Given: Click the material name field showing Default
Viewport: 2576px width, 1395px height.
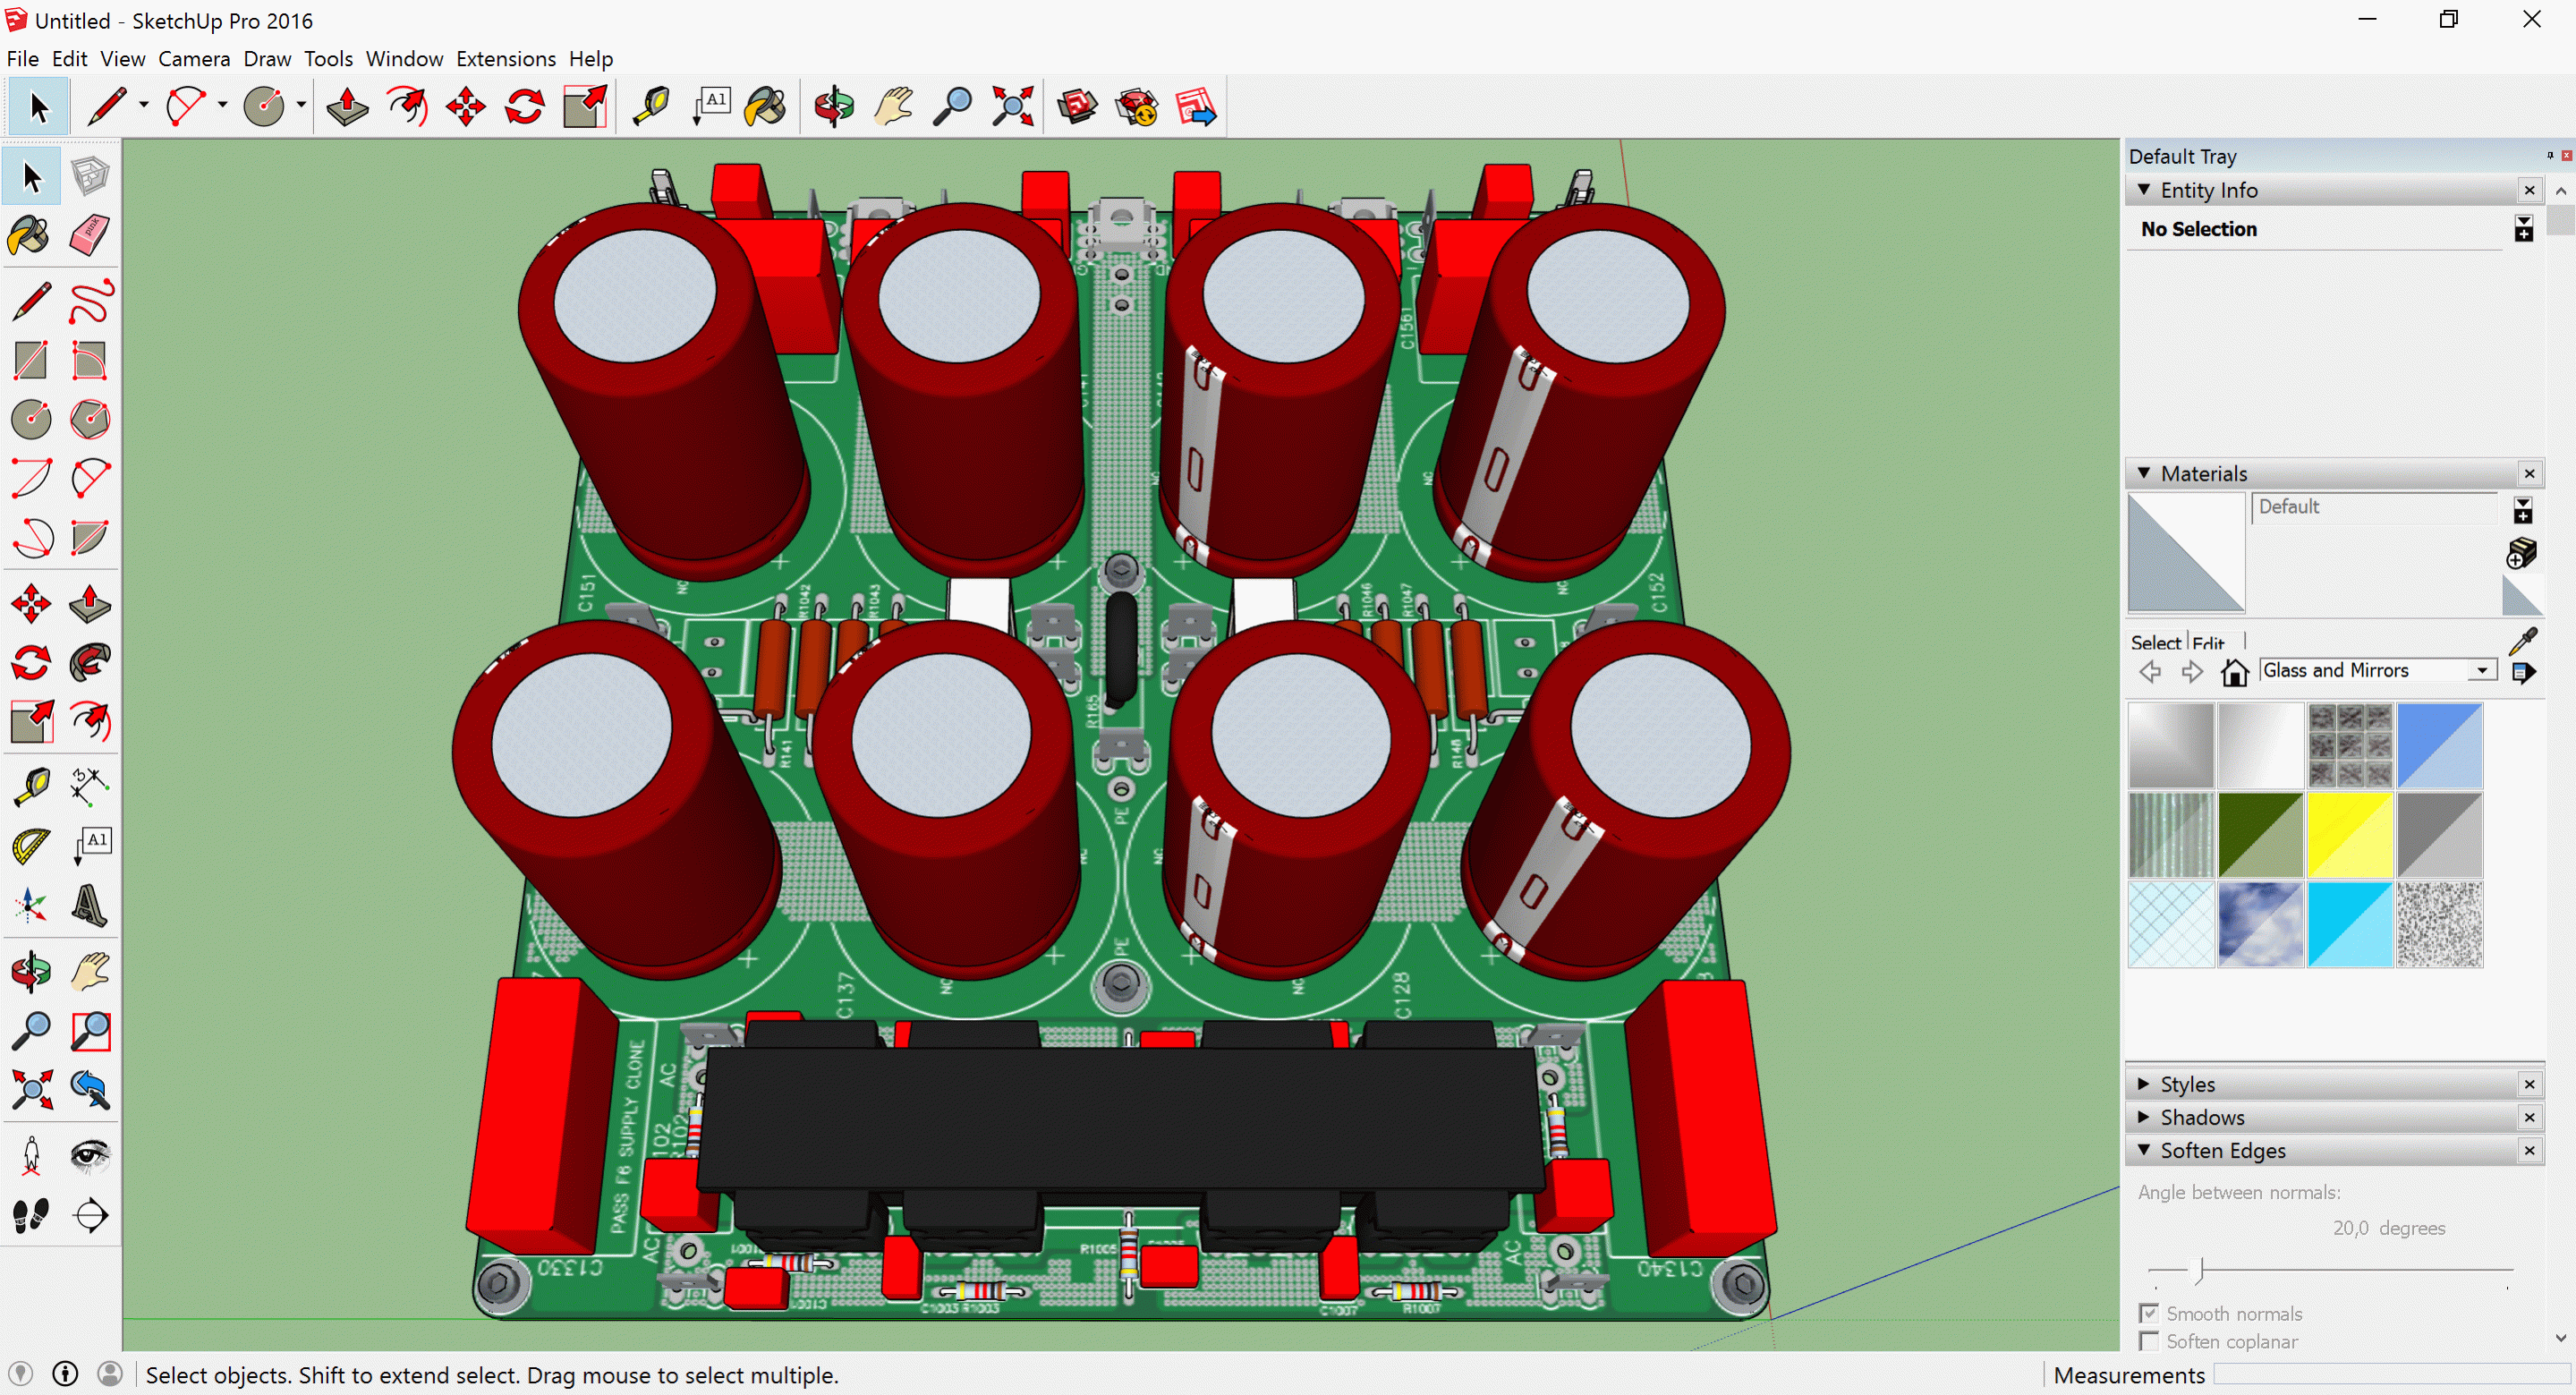Looking at the screenshot, I should click(2374, 507).
